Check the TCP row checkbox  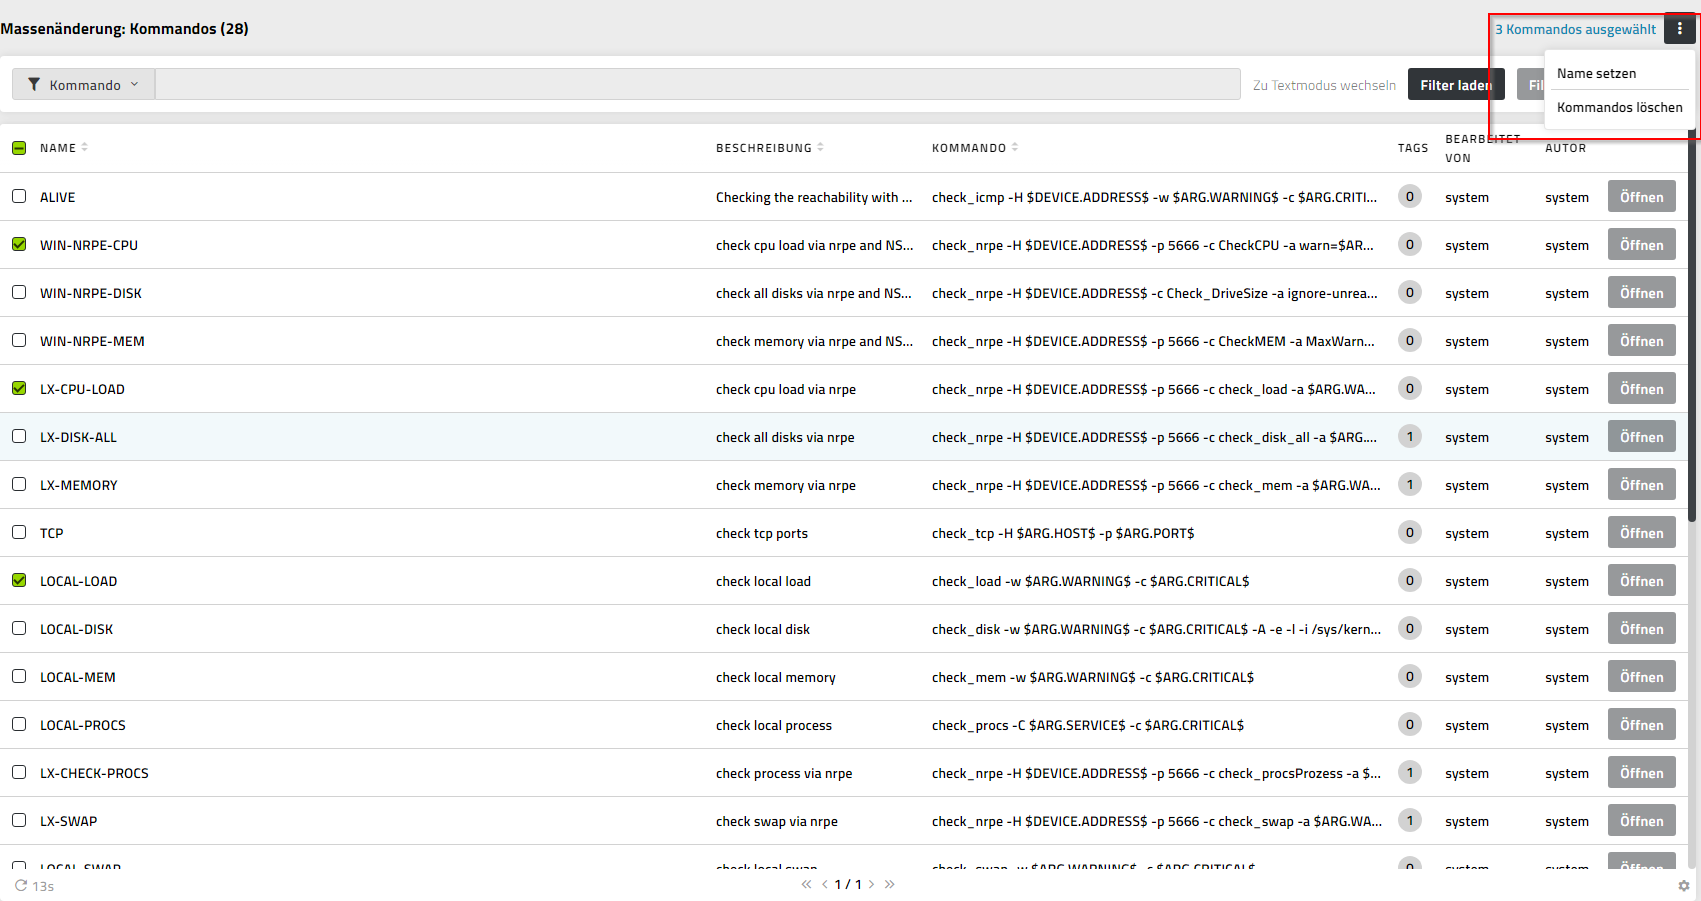(19, 532)
